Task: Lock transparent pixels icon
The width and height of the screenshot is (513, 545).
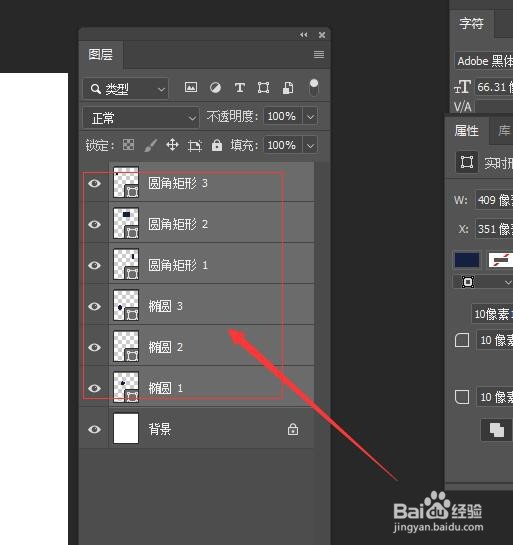Action: 128,145
